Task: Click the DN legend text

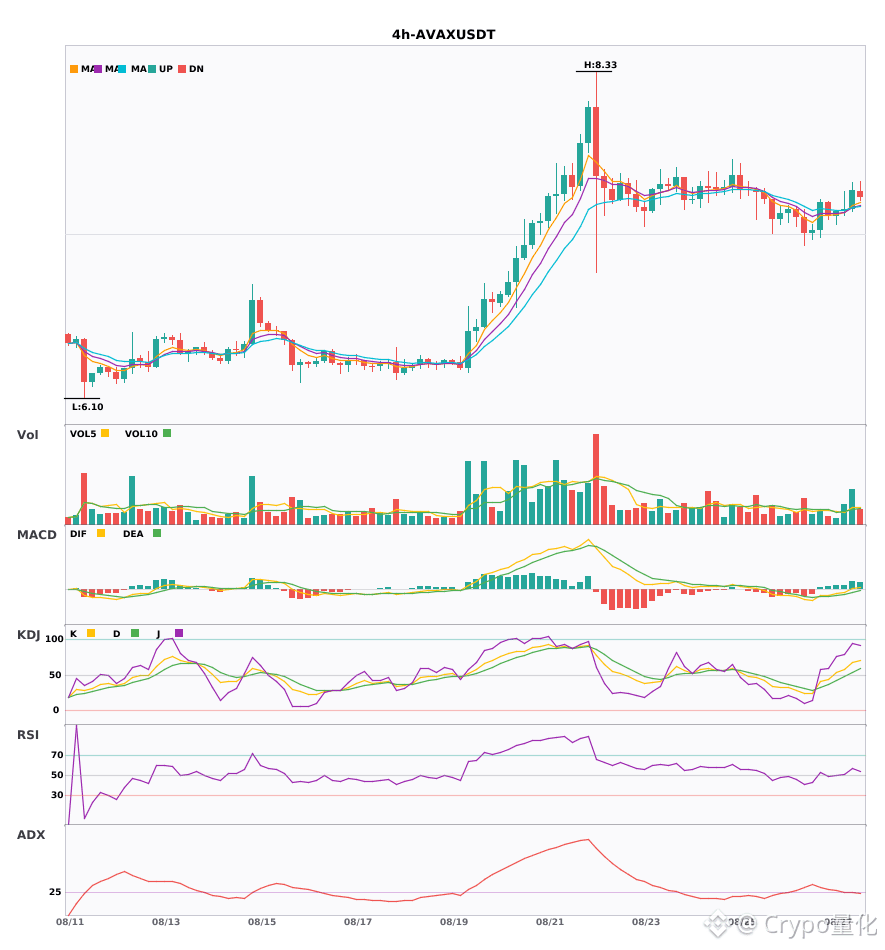Action: pyautogui.click(x=196, y=69)
